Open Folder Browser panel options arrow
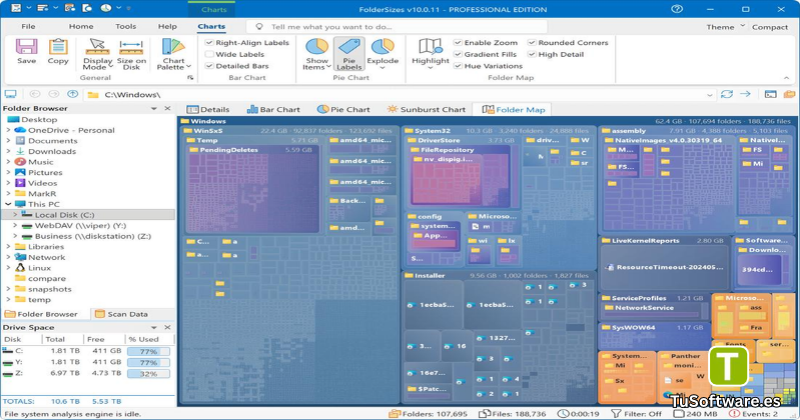800x420 pixels. [154, 108]
